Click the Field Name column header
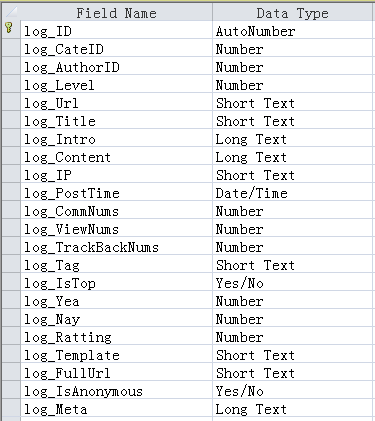 [116, 13]
